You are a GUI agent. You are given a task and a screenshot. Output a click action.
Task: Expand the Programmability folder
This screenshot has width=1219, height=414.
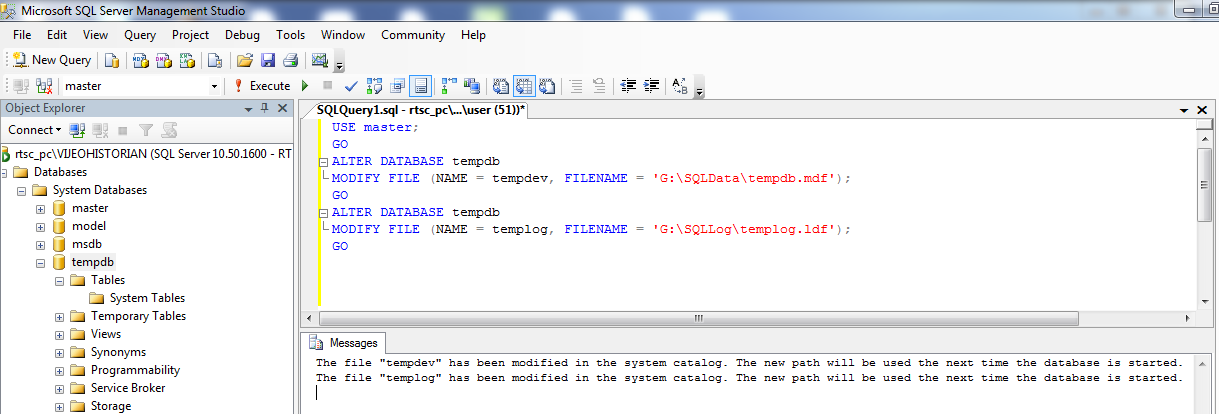click(x=59, y=371)
